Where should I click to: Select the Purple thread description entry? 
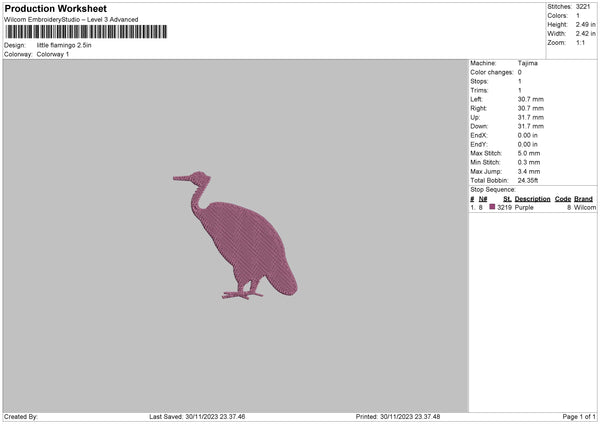[525, 207]
